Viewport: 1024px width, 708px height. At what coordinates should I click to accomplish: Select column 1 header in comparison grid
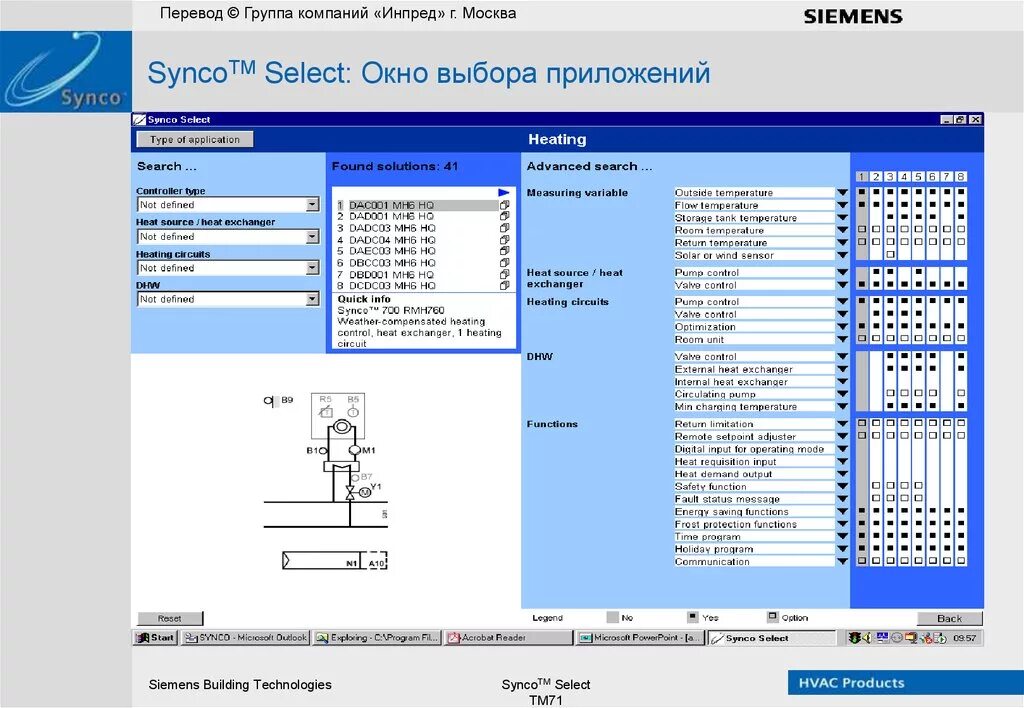(x=862, y=177)
